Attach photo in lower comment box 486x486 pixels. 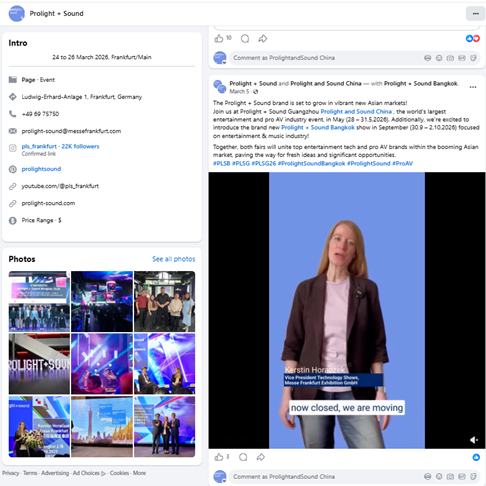[x=450, y=477]
